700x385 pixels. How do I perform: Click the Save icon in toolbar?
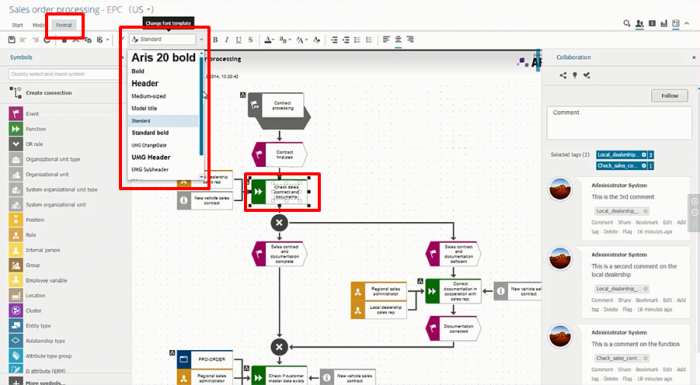click(x=12, y=40)
